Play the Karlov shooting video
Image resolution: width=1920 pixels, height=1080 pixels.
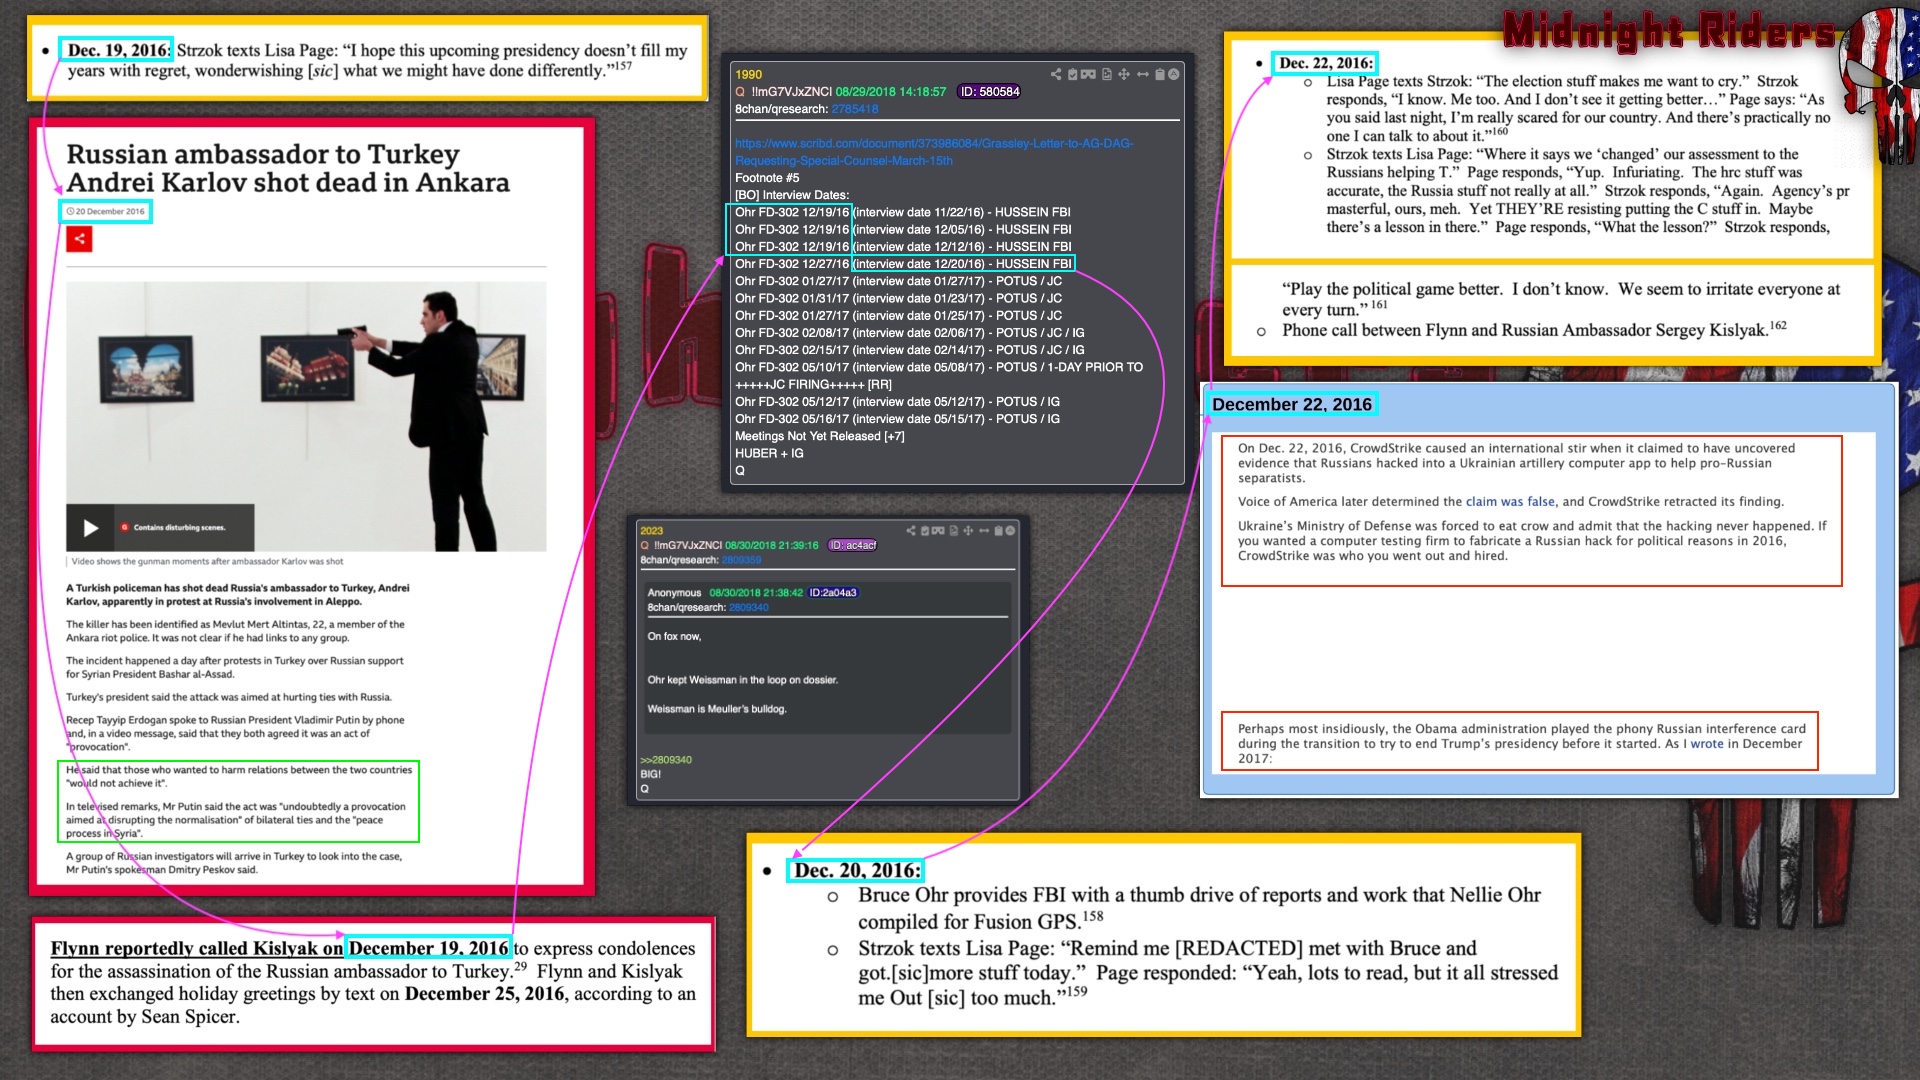point(90,528)
